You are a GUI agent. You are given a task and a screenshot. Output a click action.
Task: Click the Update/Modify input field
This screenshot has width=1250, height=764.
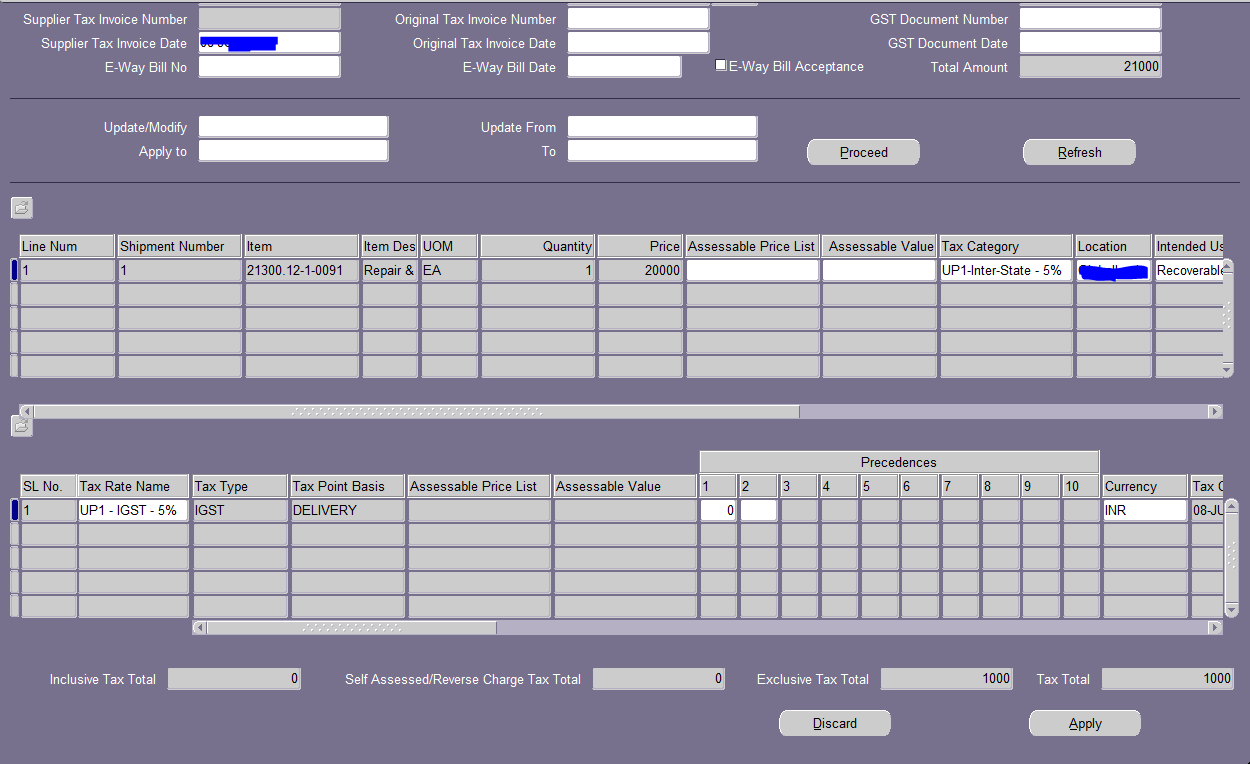click(x=292, y=126)
